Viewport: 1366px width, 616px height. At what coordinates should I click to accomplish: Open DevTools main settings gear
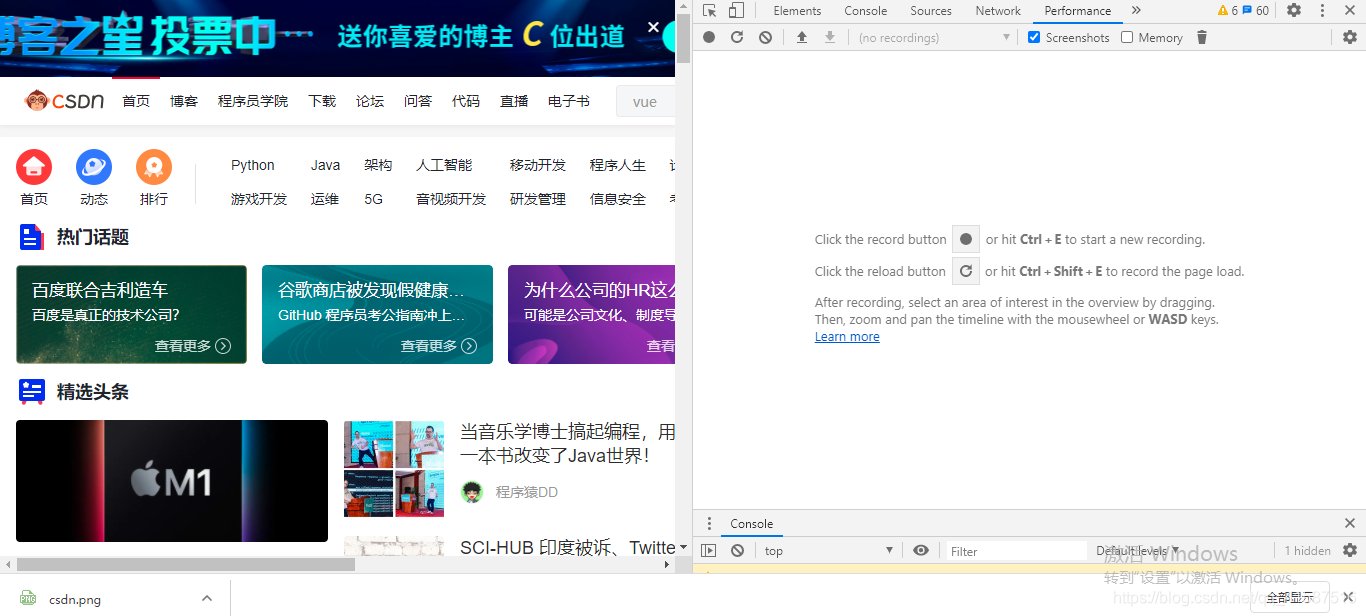[1294, 11]
